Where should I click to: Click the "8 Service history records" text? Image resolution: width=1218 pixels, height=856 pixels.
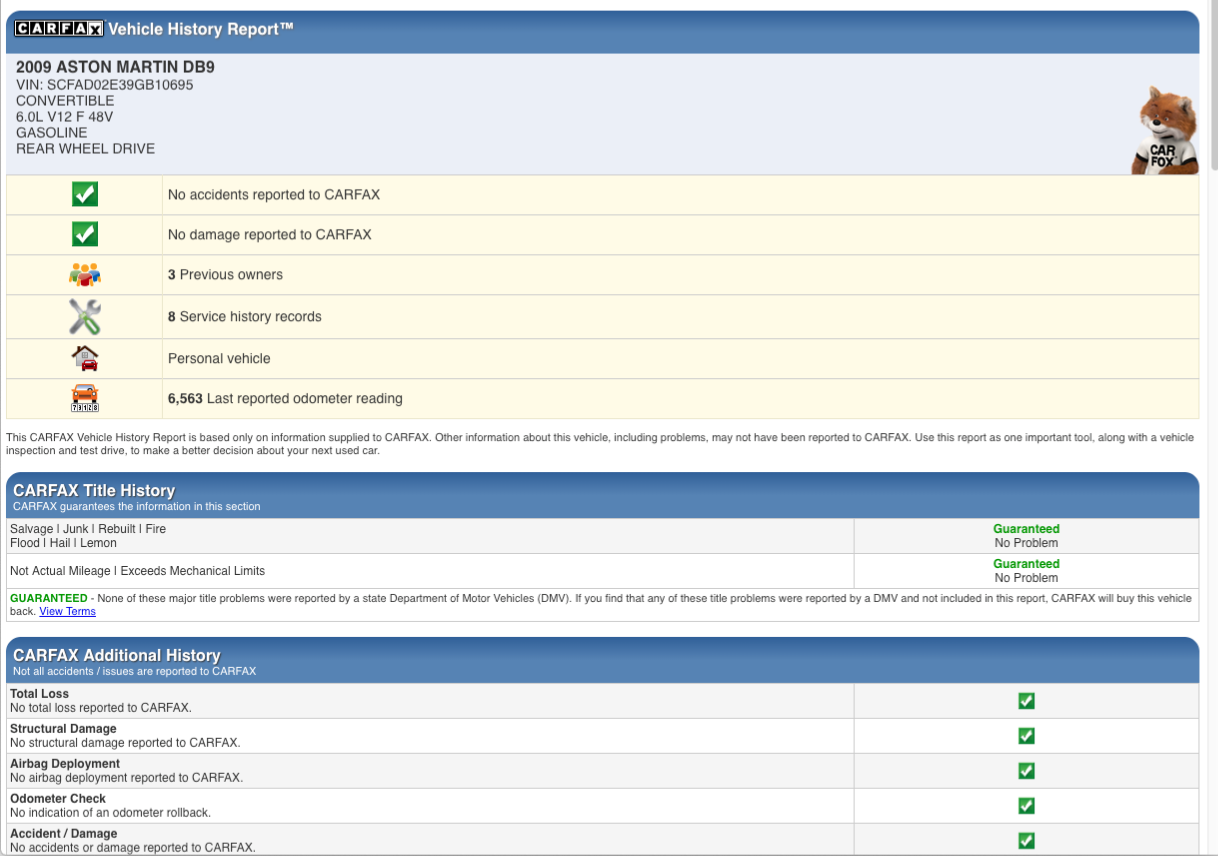245,317
